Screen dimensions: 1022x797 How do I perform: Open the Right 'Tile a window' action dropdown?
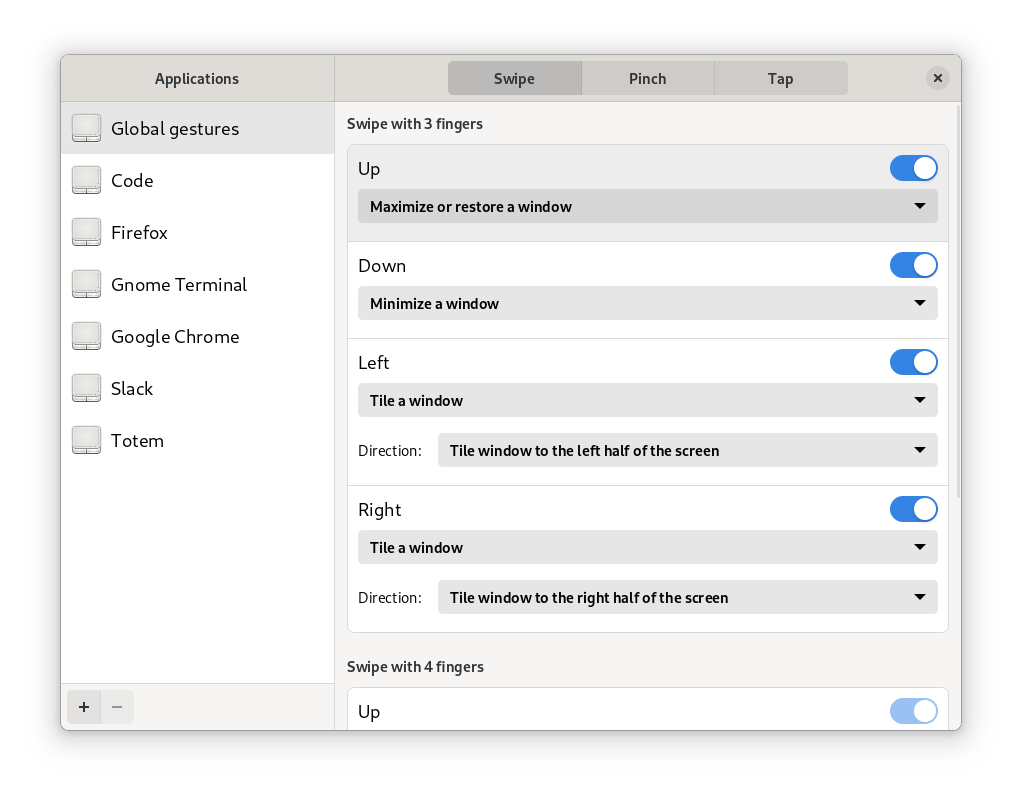coord(648,547)
